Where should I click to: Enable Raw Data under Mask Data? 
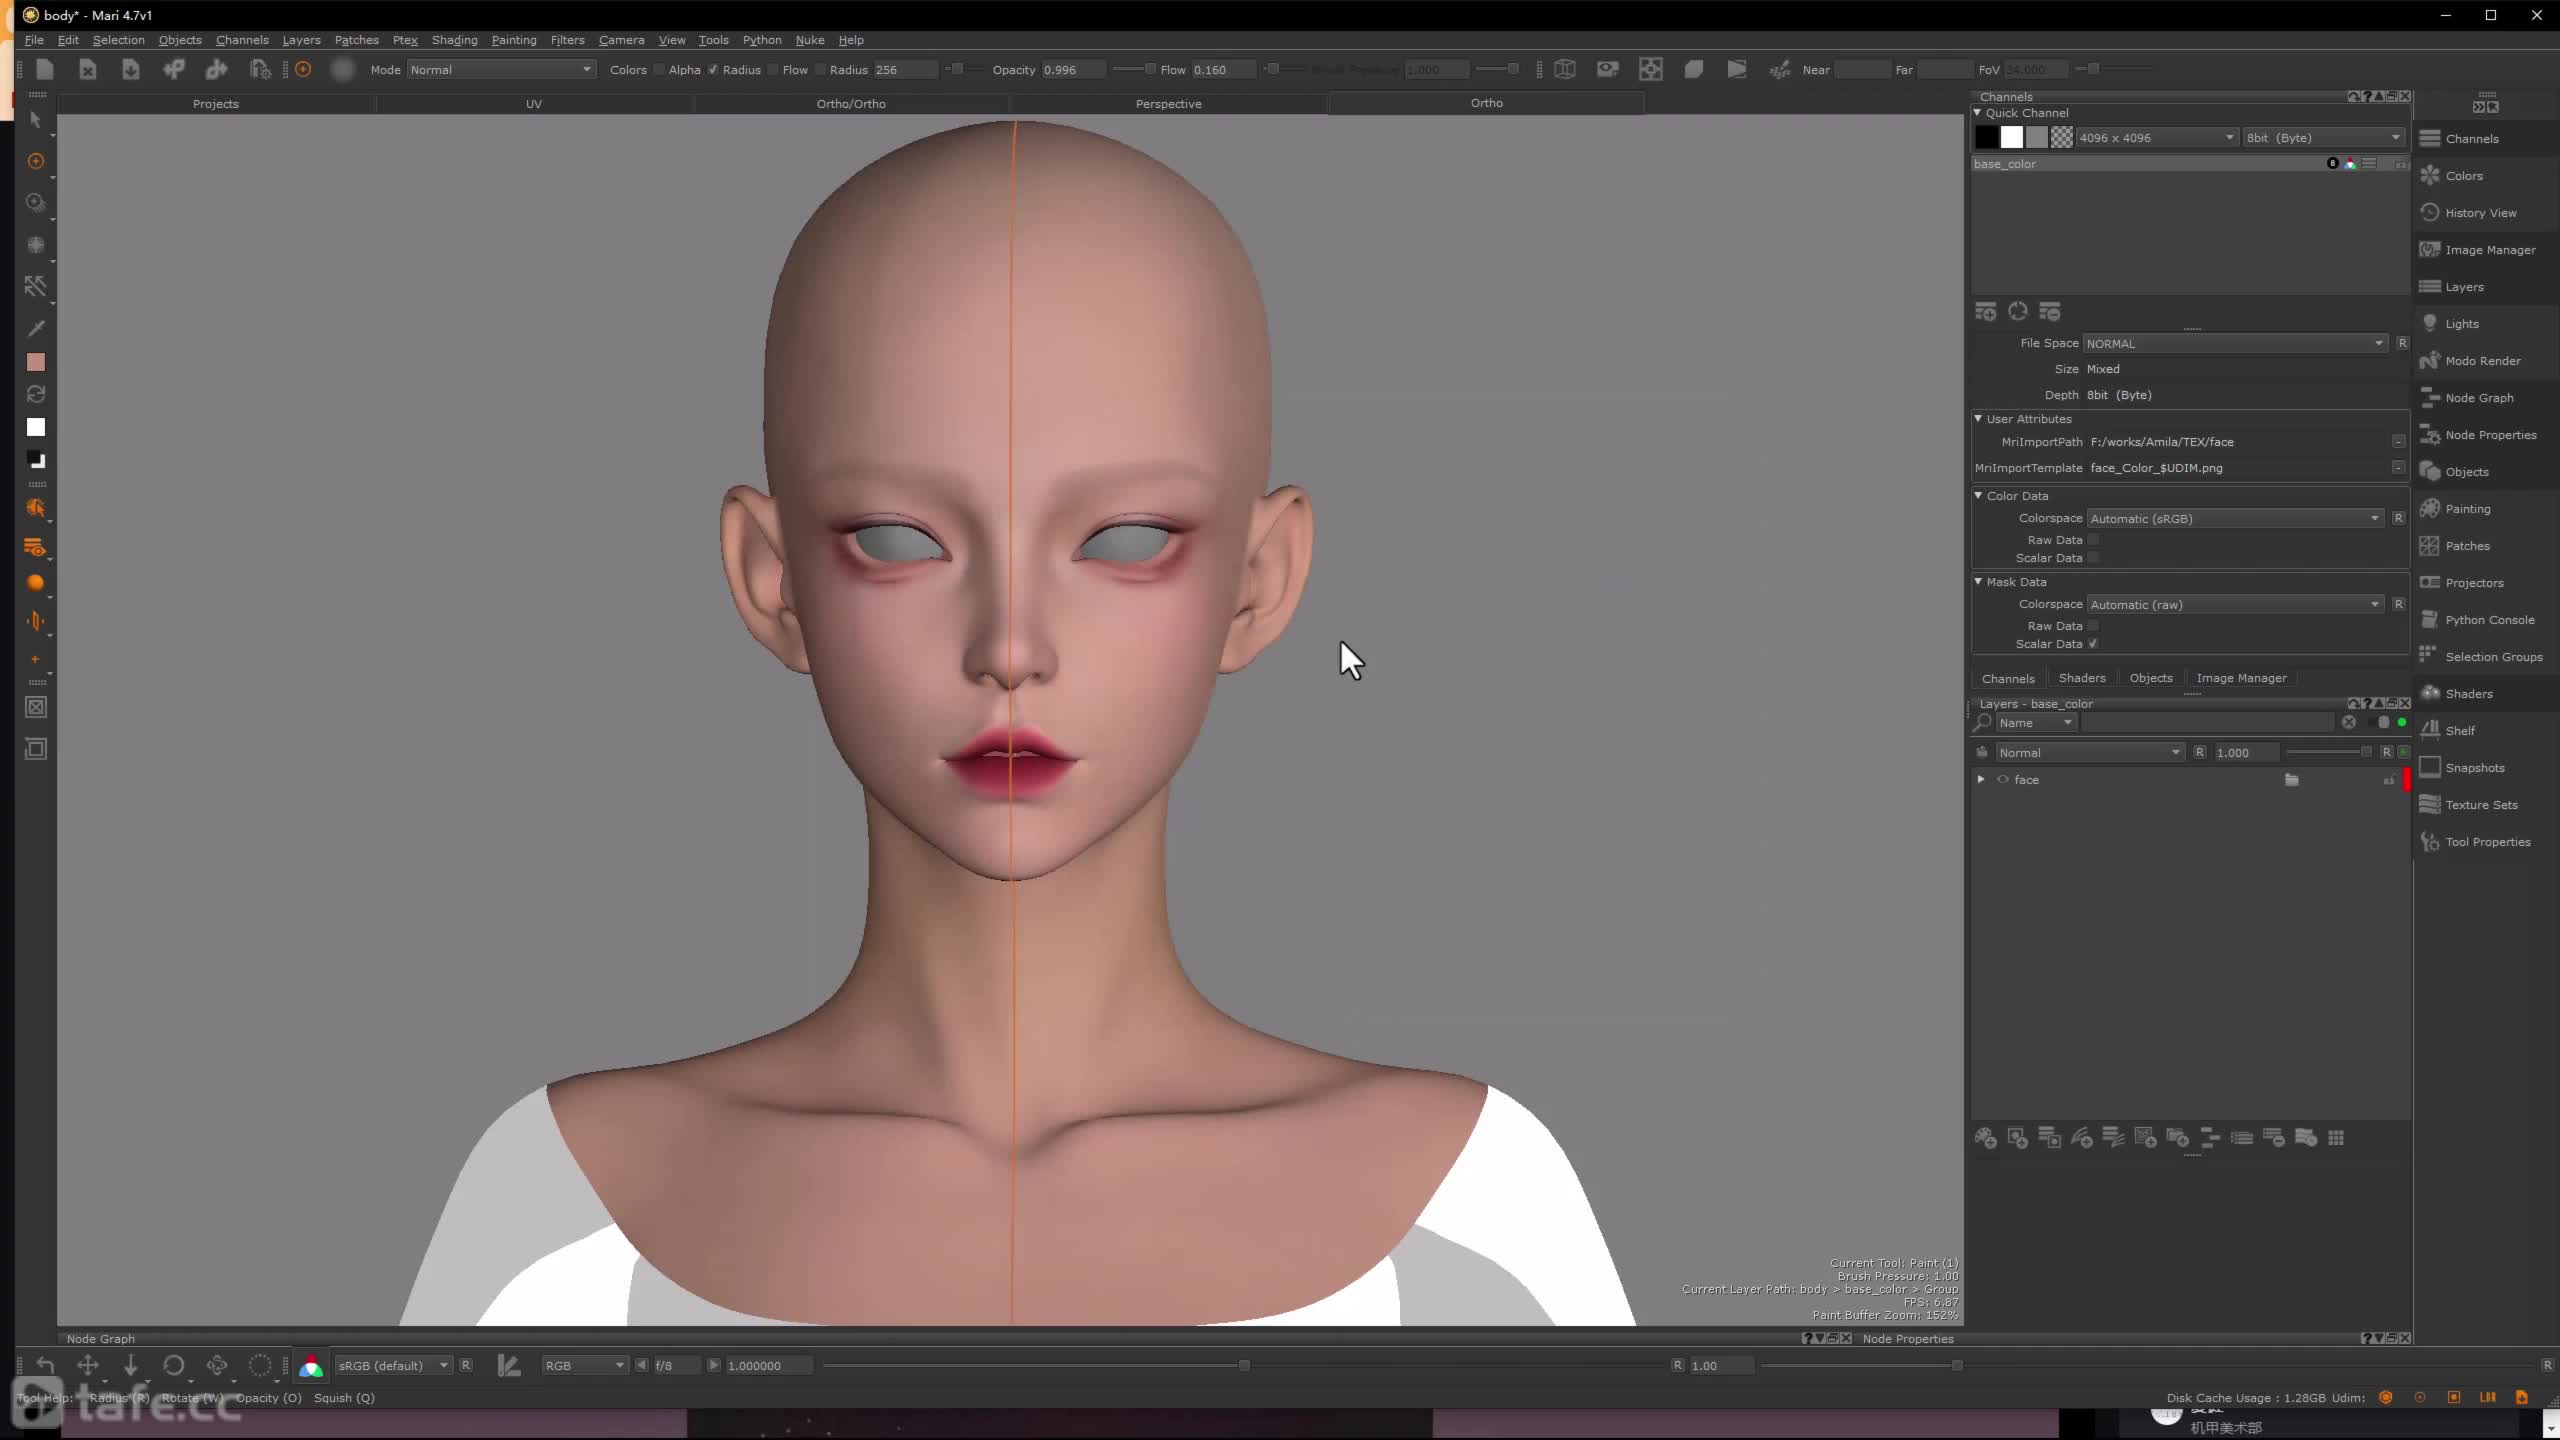[2093, 626]
